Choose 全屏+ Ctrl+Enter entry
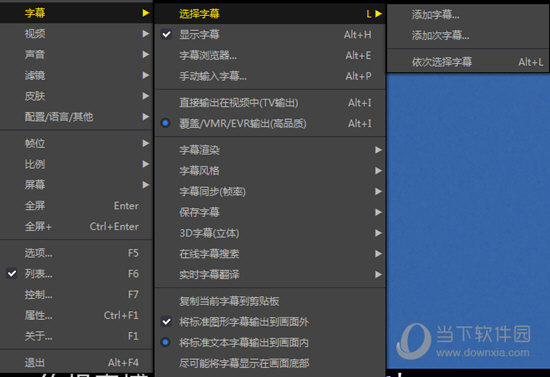 pyautogui.click(x=76, y=226)
